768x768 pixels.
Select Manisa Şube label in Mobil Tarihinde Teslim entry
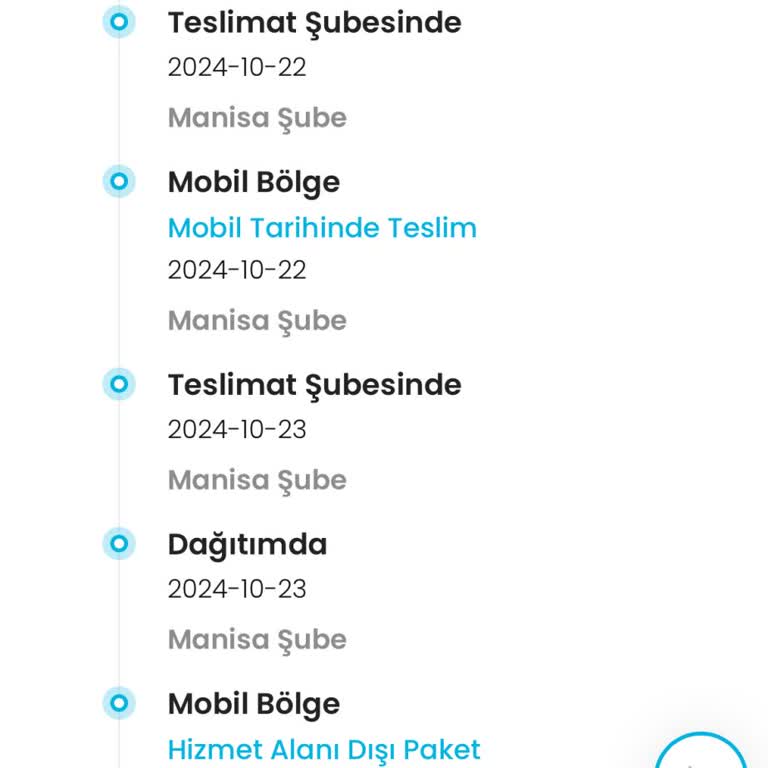[257, 321]
